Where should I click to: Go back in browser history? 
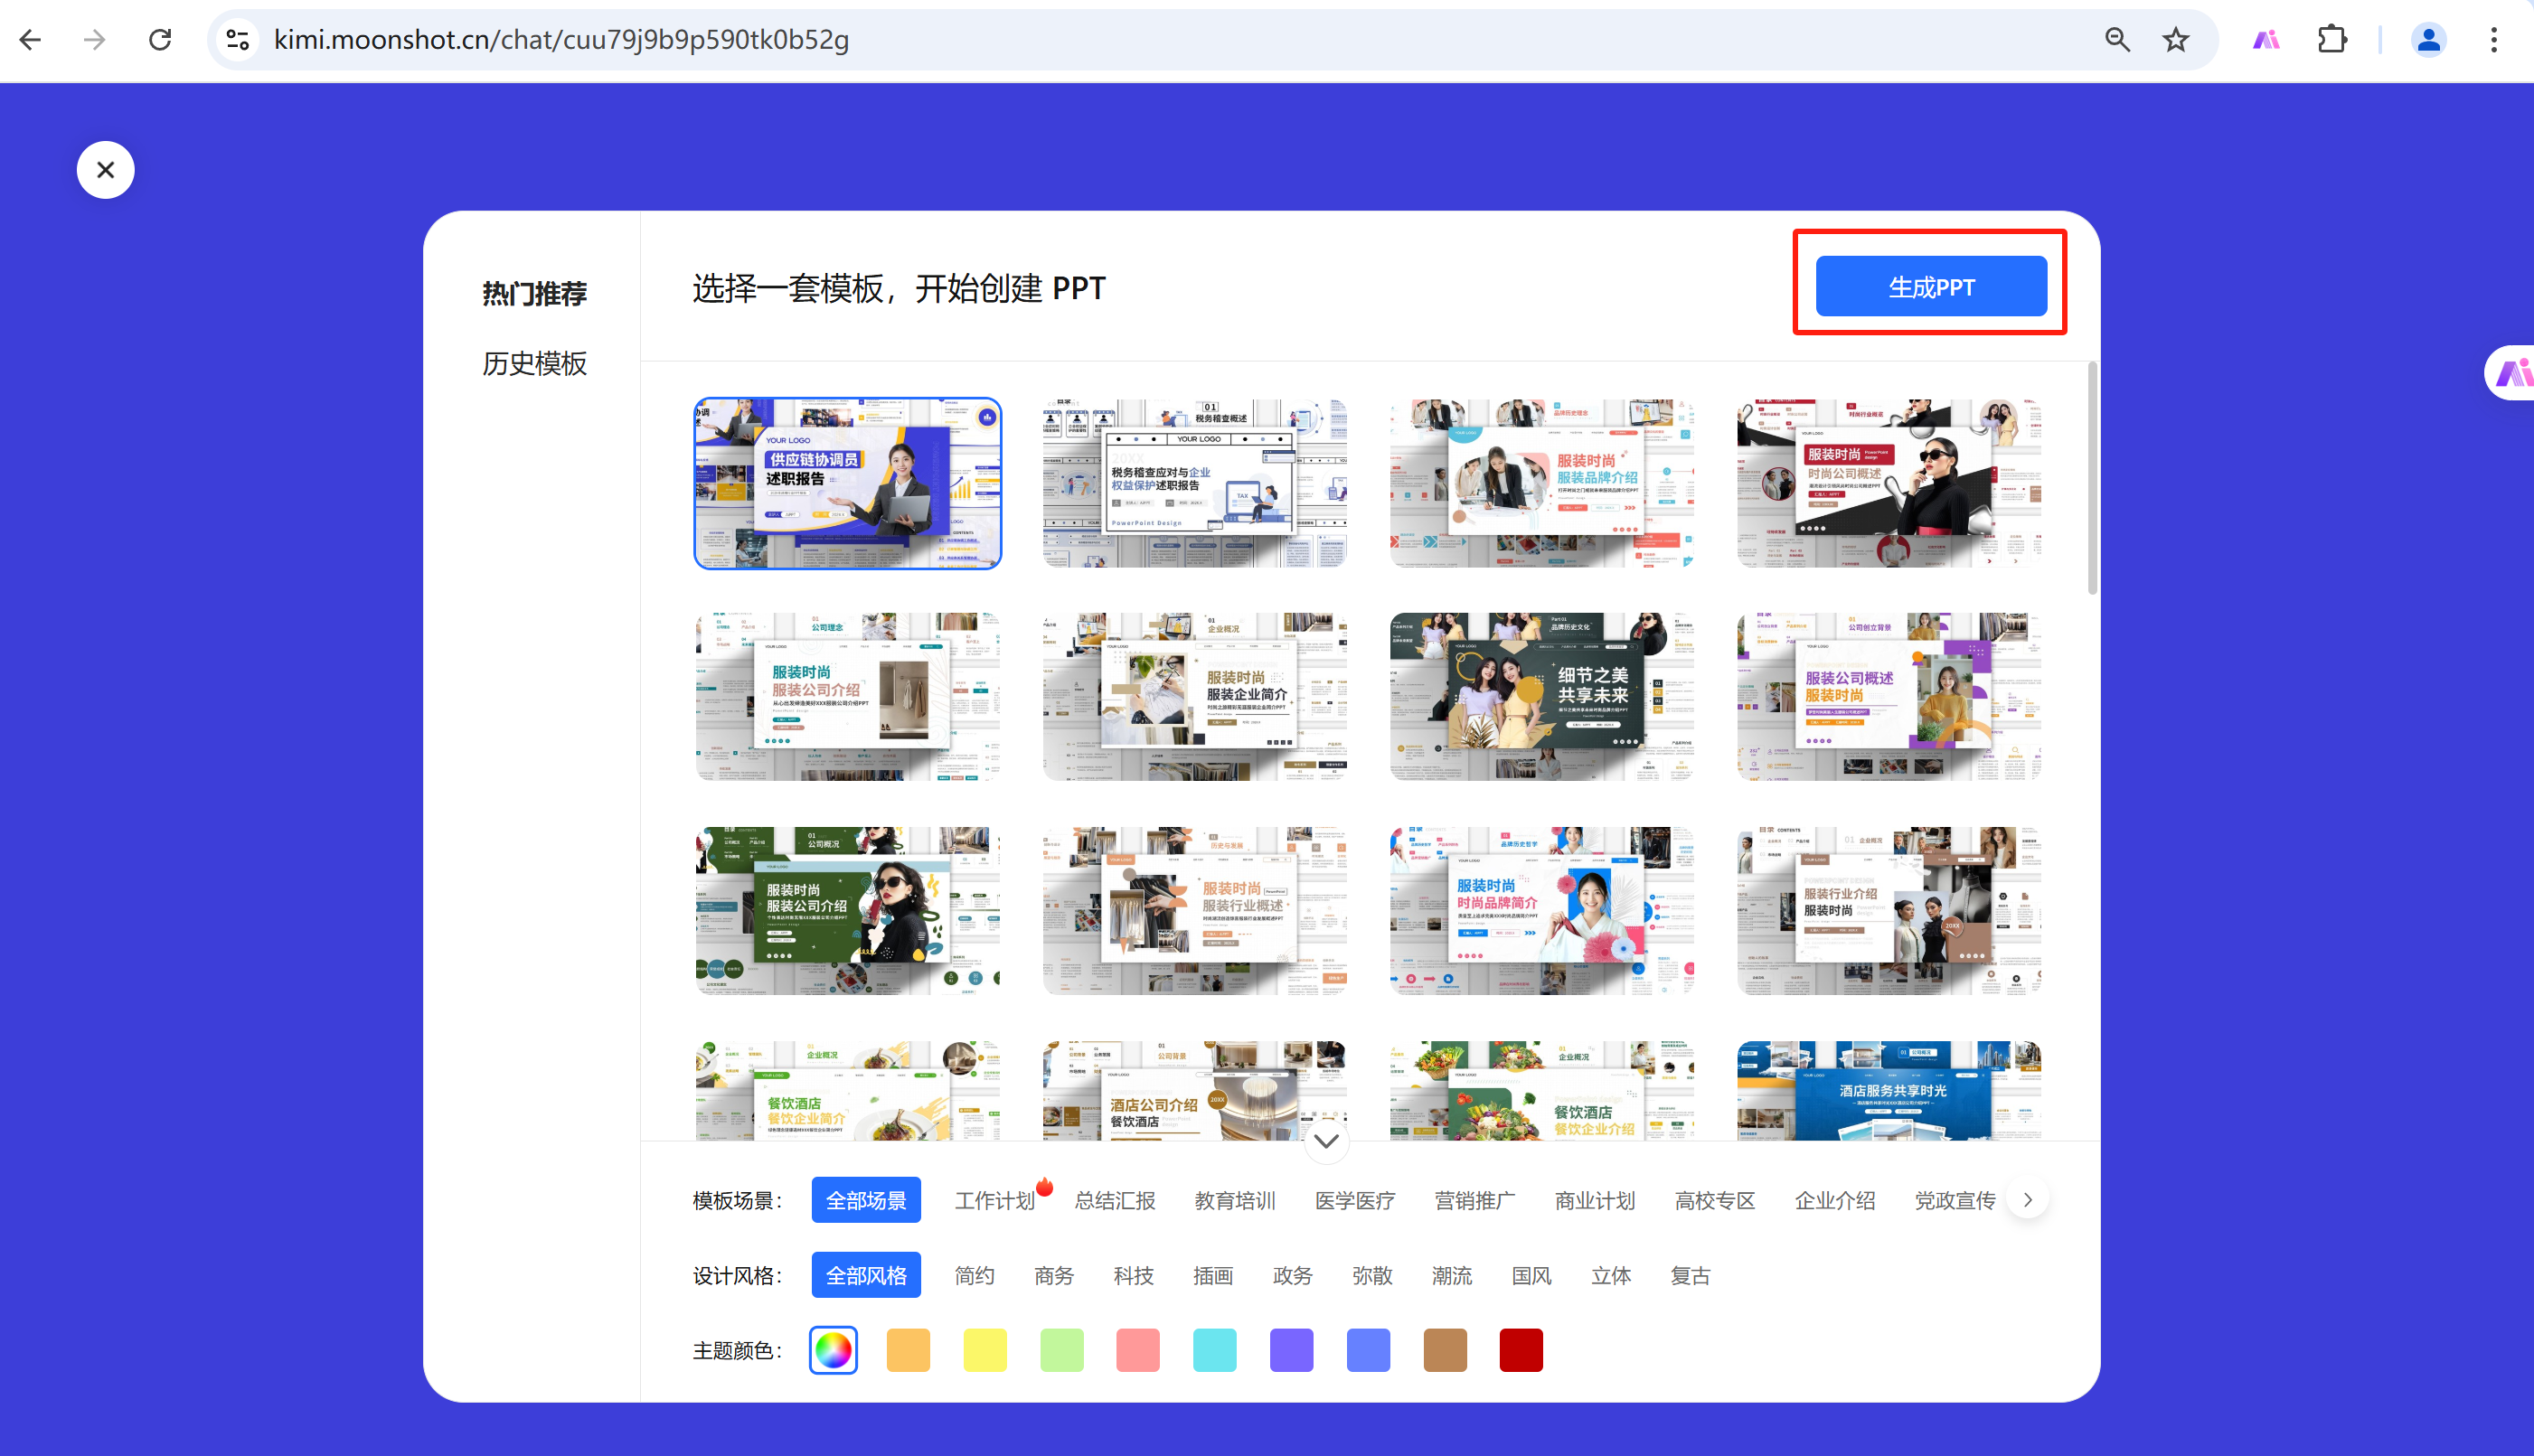click(x=30, y=40)
